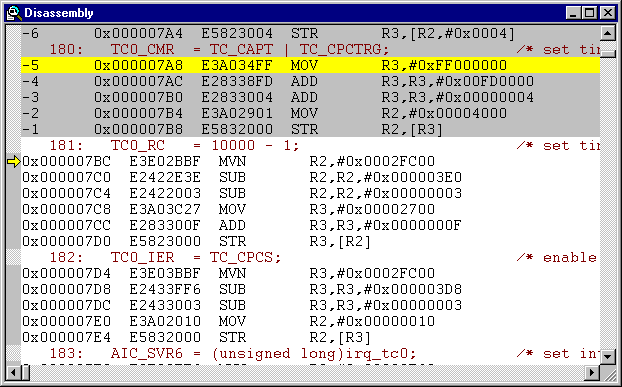This screenshot has height=387, width=622.
Task: Select source line 180 TC0_CMR
Action: (310, 50)
